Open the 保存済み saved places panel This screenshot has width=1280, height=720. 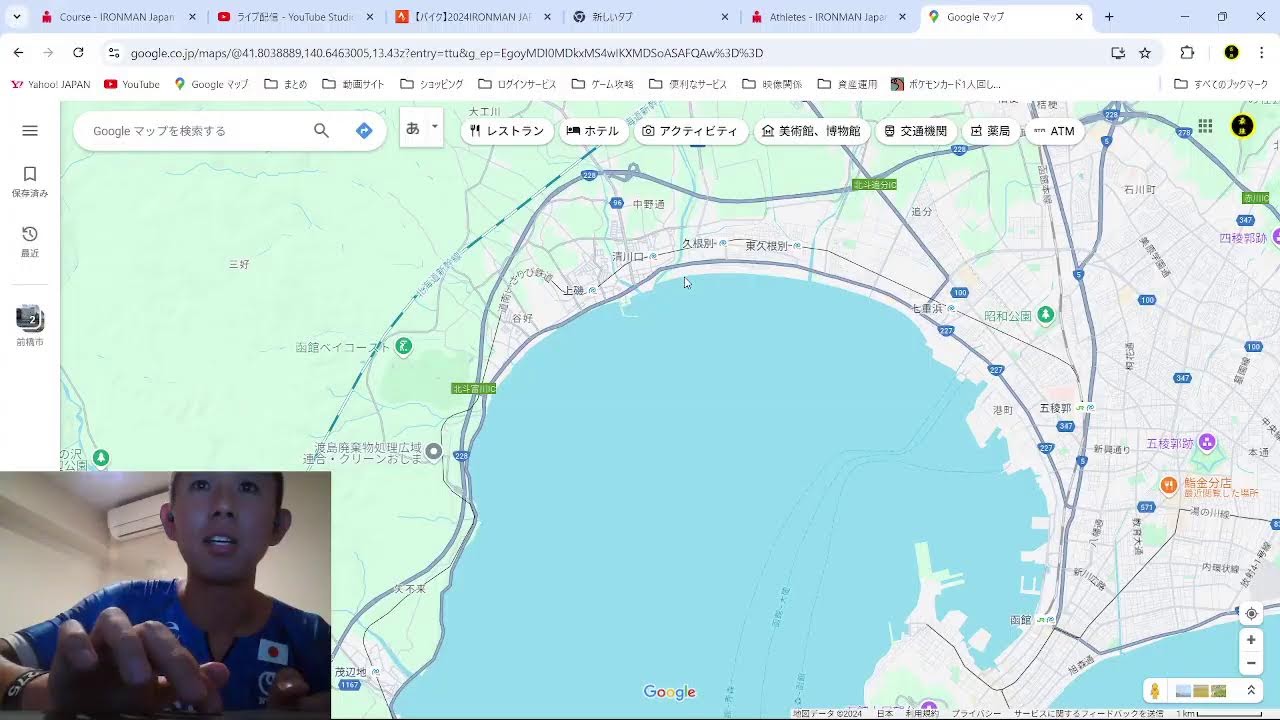pyautogui.click(x=30, y=182)
